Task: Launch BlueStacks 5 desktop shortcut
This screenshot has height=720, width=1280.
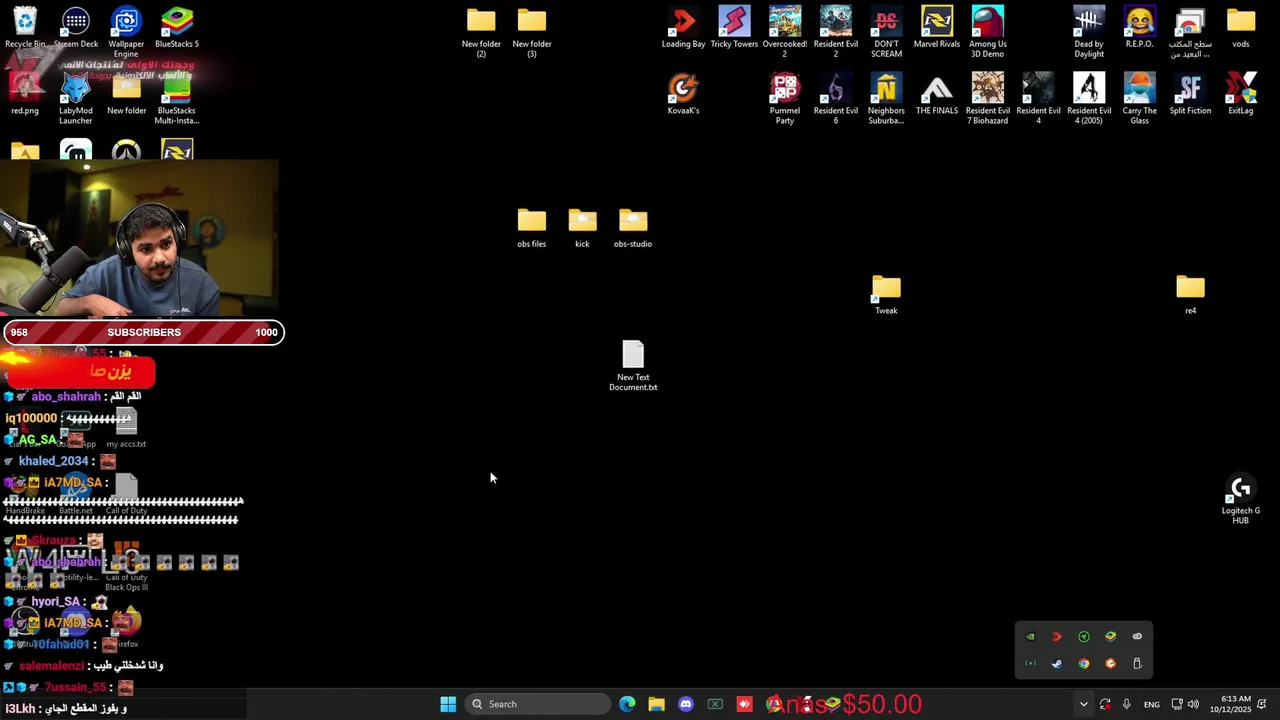Action: [177, 28]
